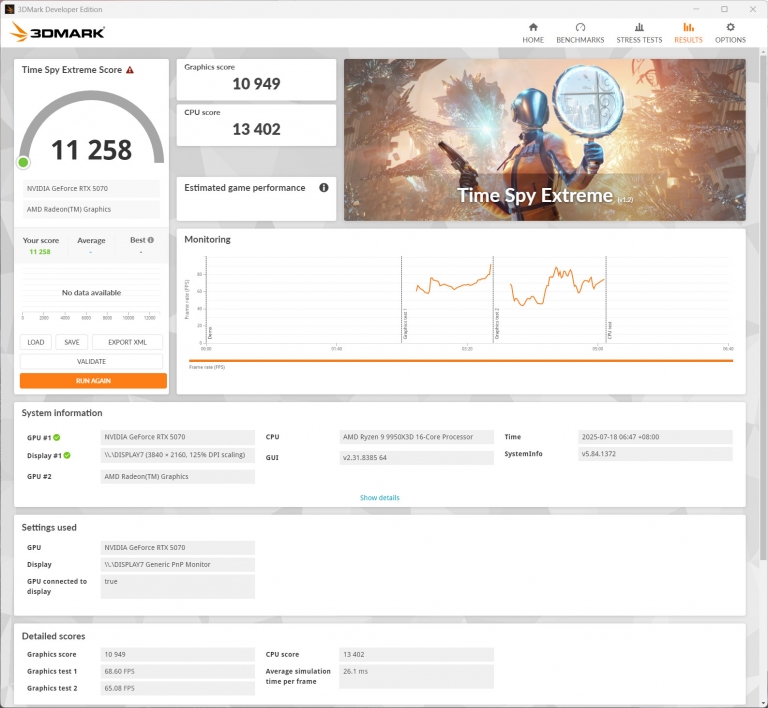
Task: Click the SAVE button
Action: click(72, 342)
